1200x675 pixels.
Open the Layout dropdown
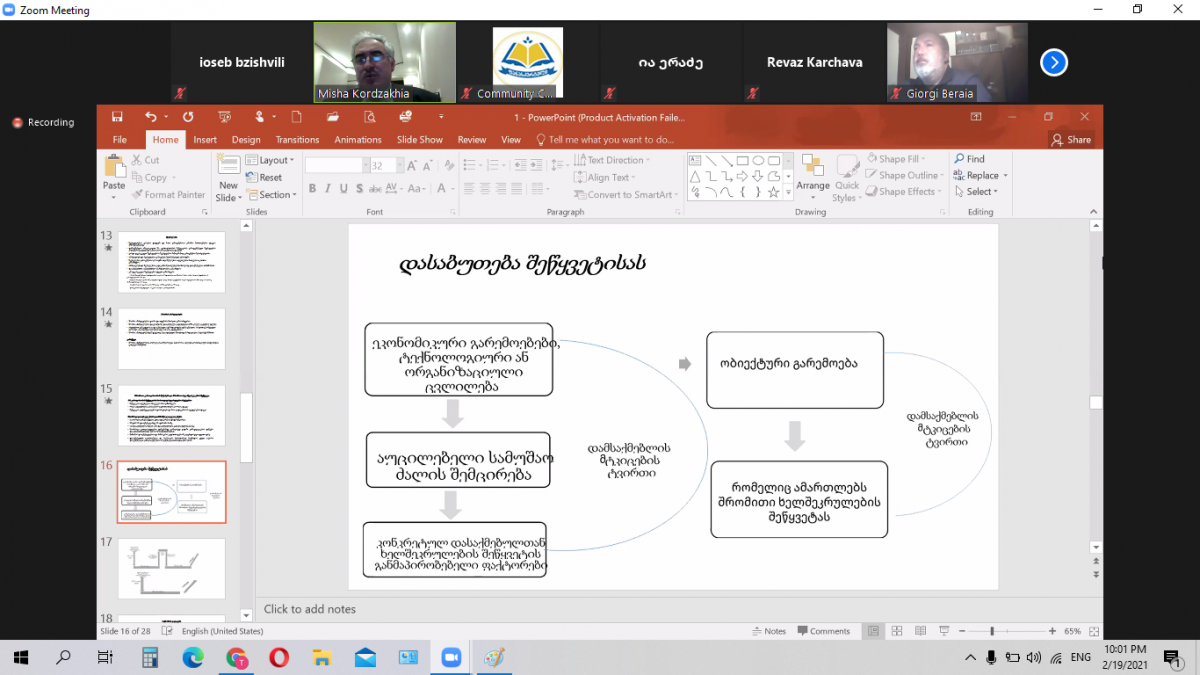click(271, 160)
